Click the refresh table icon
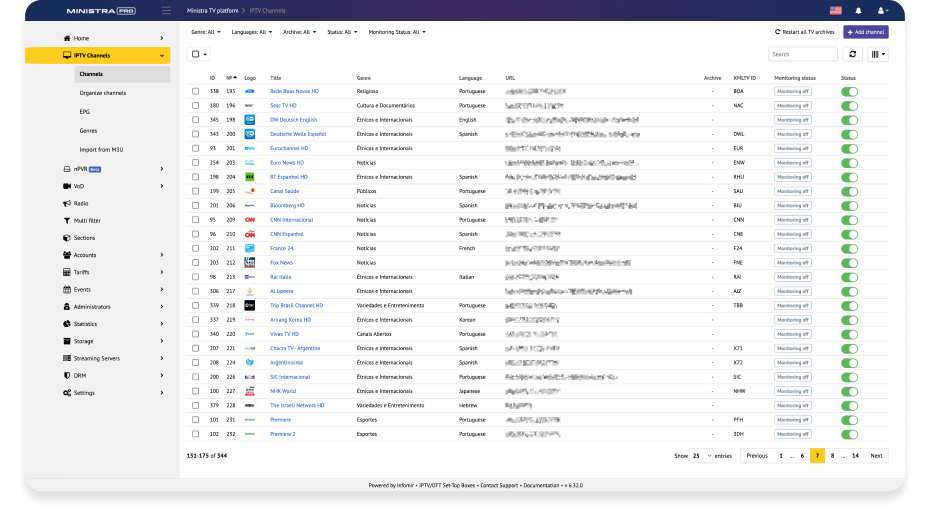Viewport: 930px width, 521px height. click(x=853, y=54)
